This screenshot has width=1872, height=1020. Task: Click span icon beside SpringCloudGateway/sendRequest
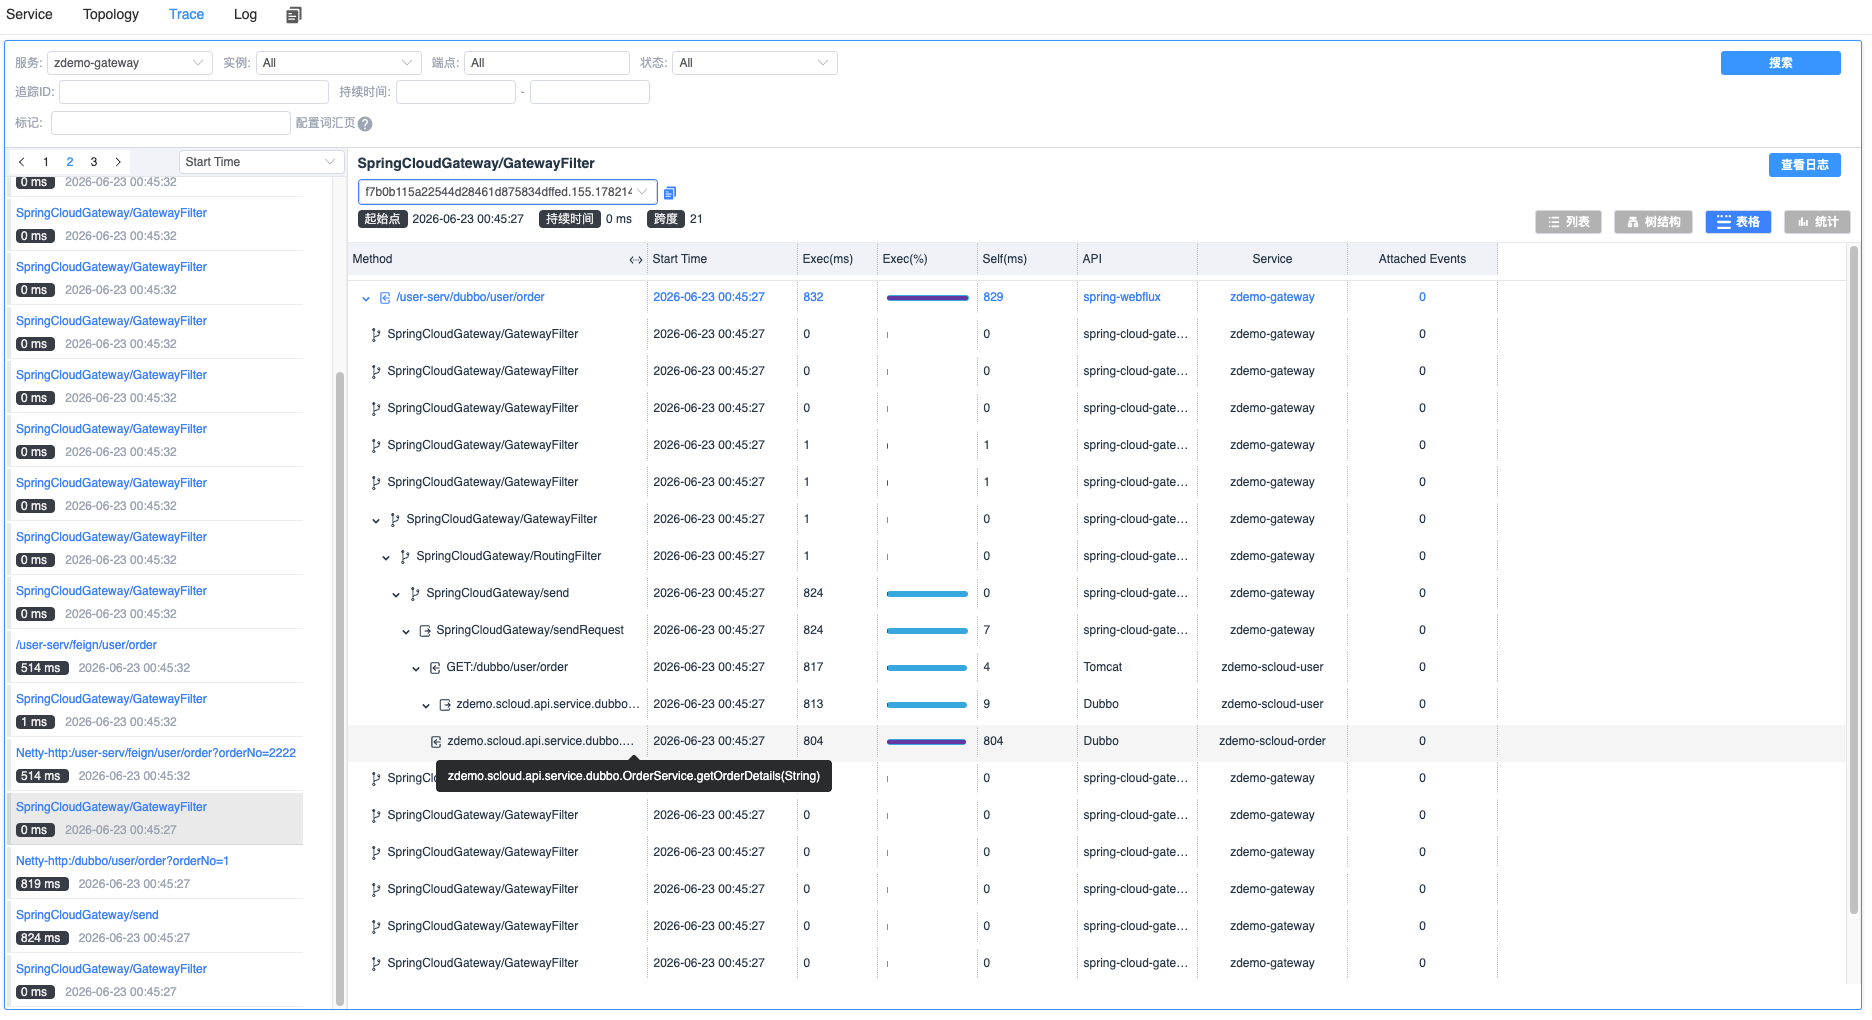pyautogui.click(x=425, y=631)
